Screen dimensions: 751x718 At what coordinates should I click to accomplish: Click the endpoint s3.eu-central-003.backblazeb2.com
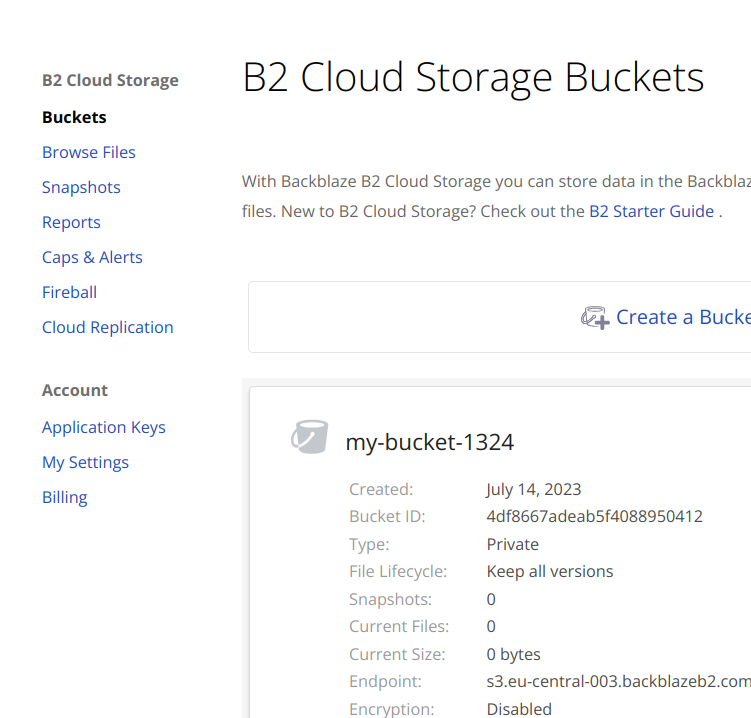click(x=618, y=681)
